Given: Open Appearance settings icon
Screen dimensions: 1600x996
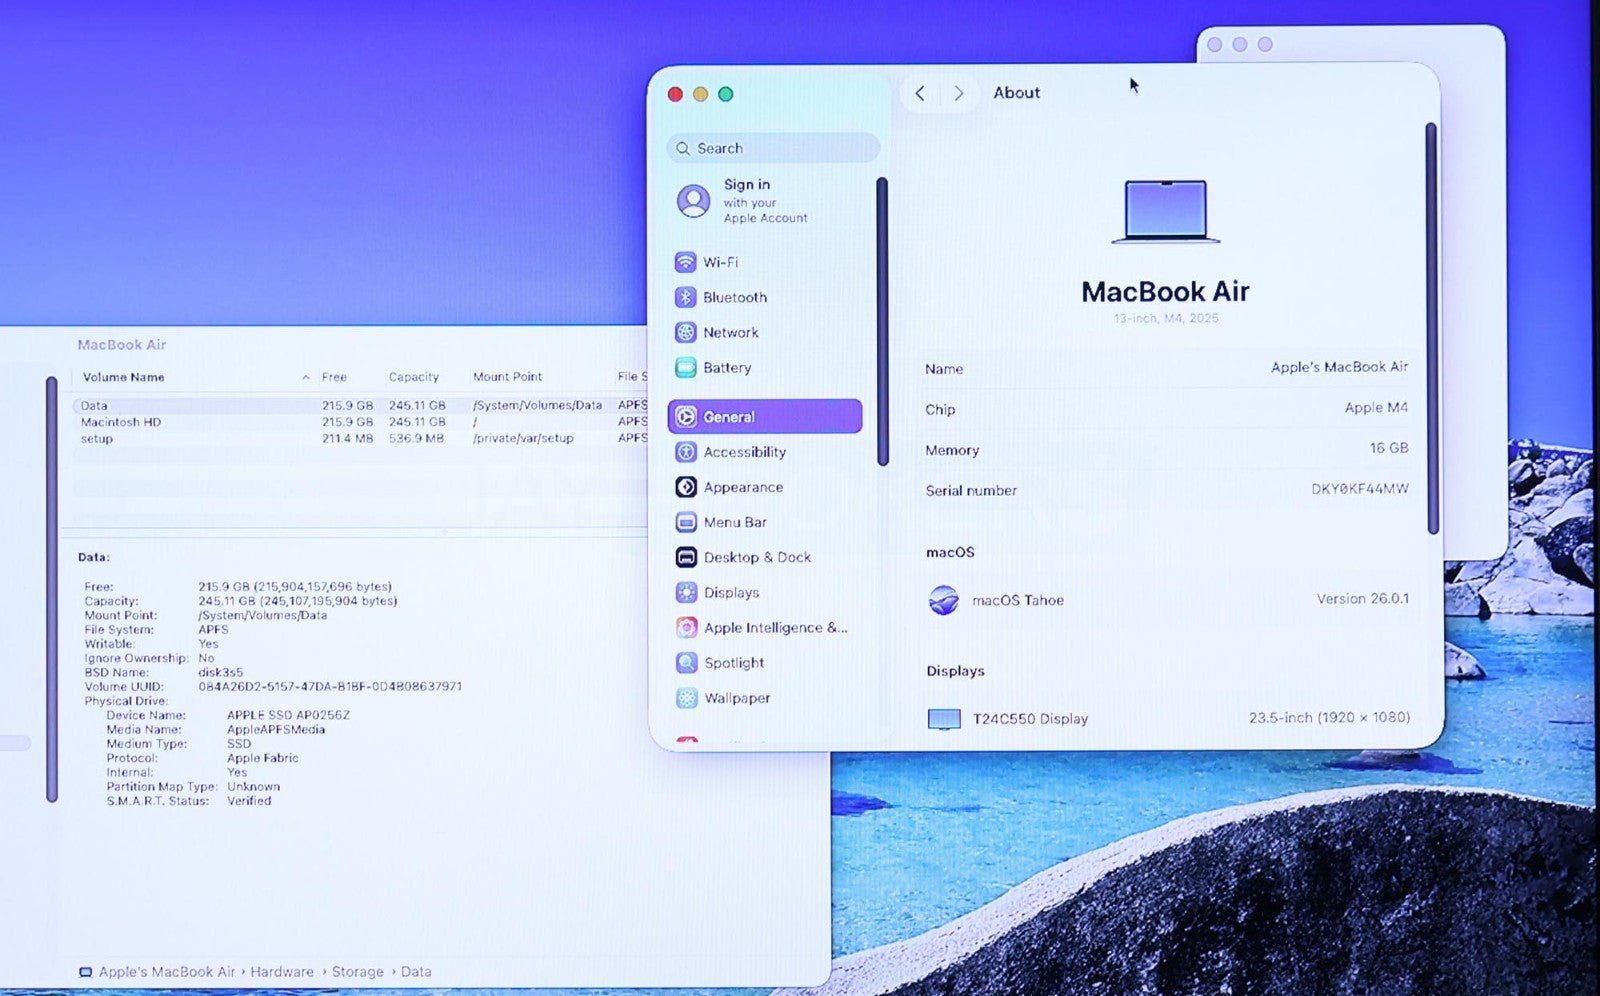Looking at the screenshot, I should pos(686,487).
